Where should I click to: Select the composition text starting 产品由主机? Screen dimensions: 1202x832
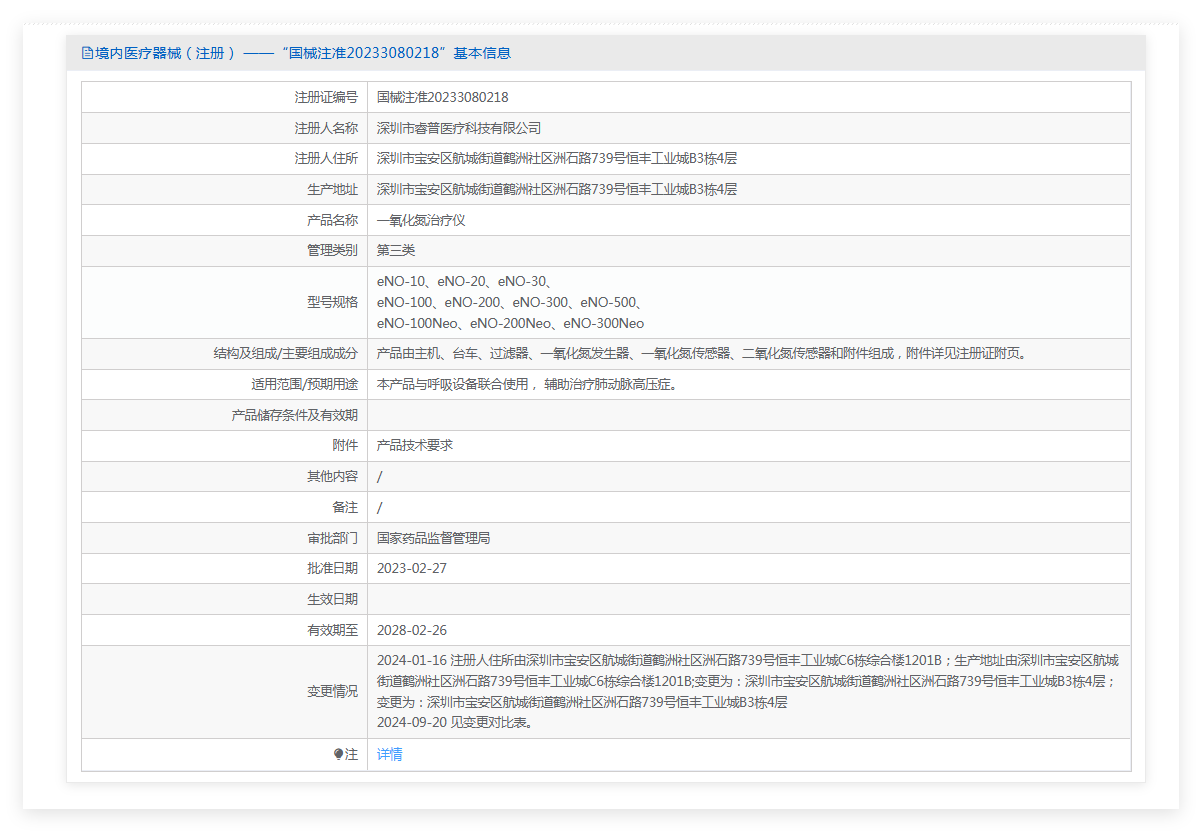tap(702, 353)
